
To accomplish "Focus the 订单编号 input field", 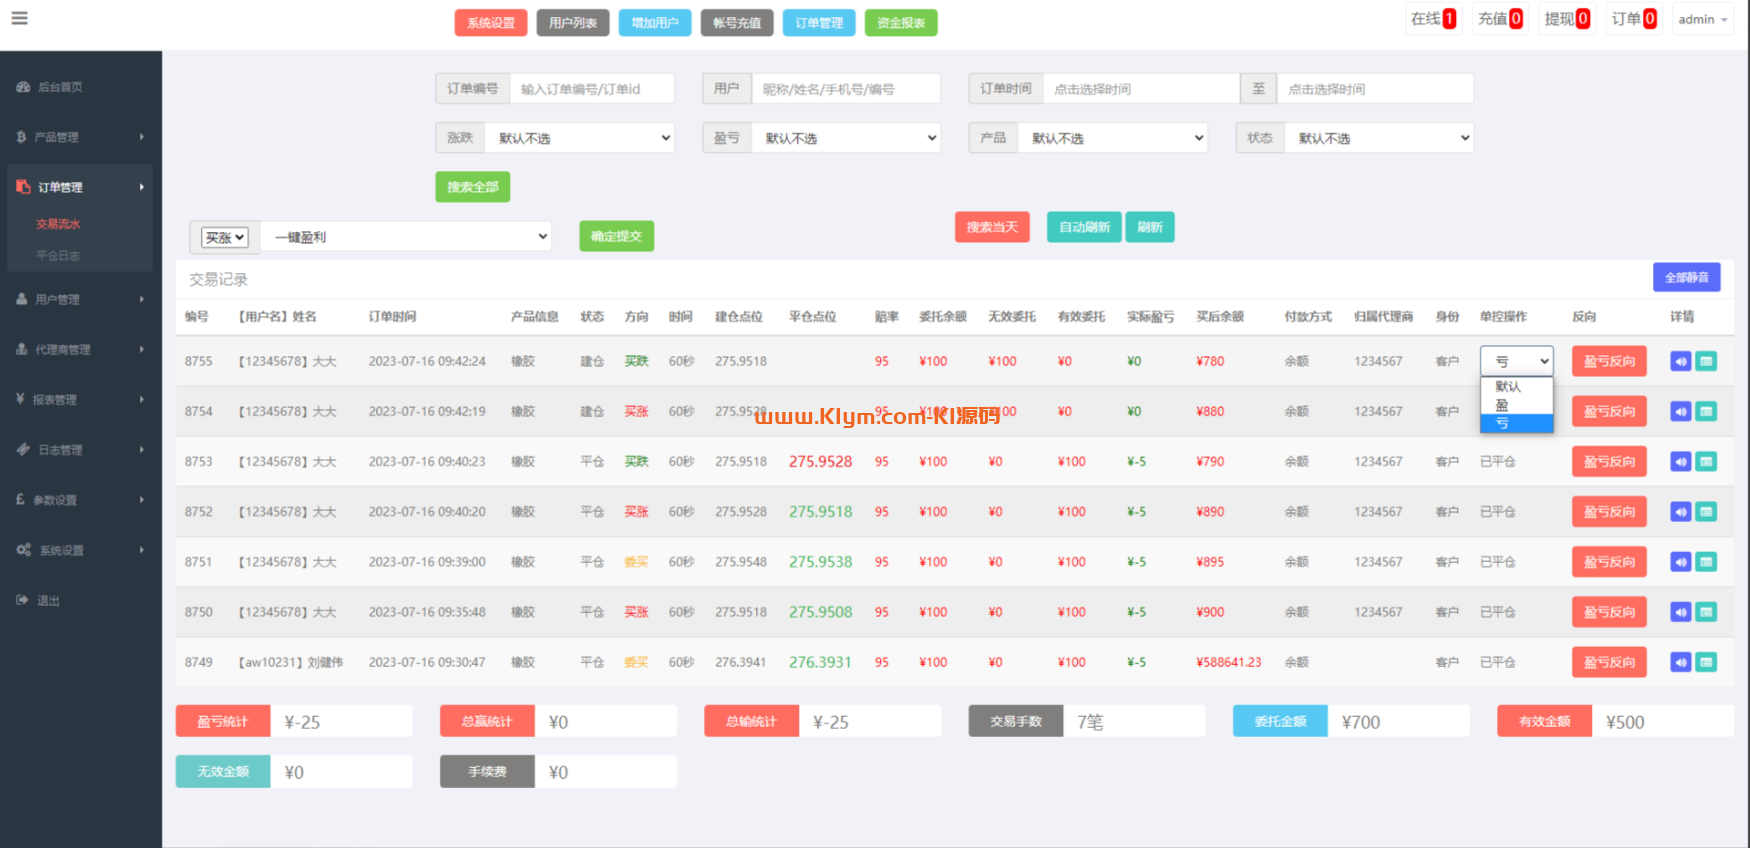I will click(591, 89).
